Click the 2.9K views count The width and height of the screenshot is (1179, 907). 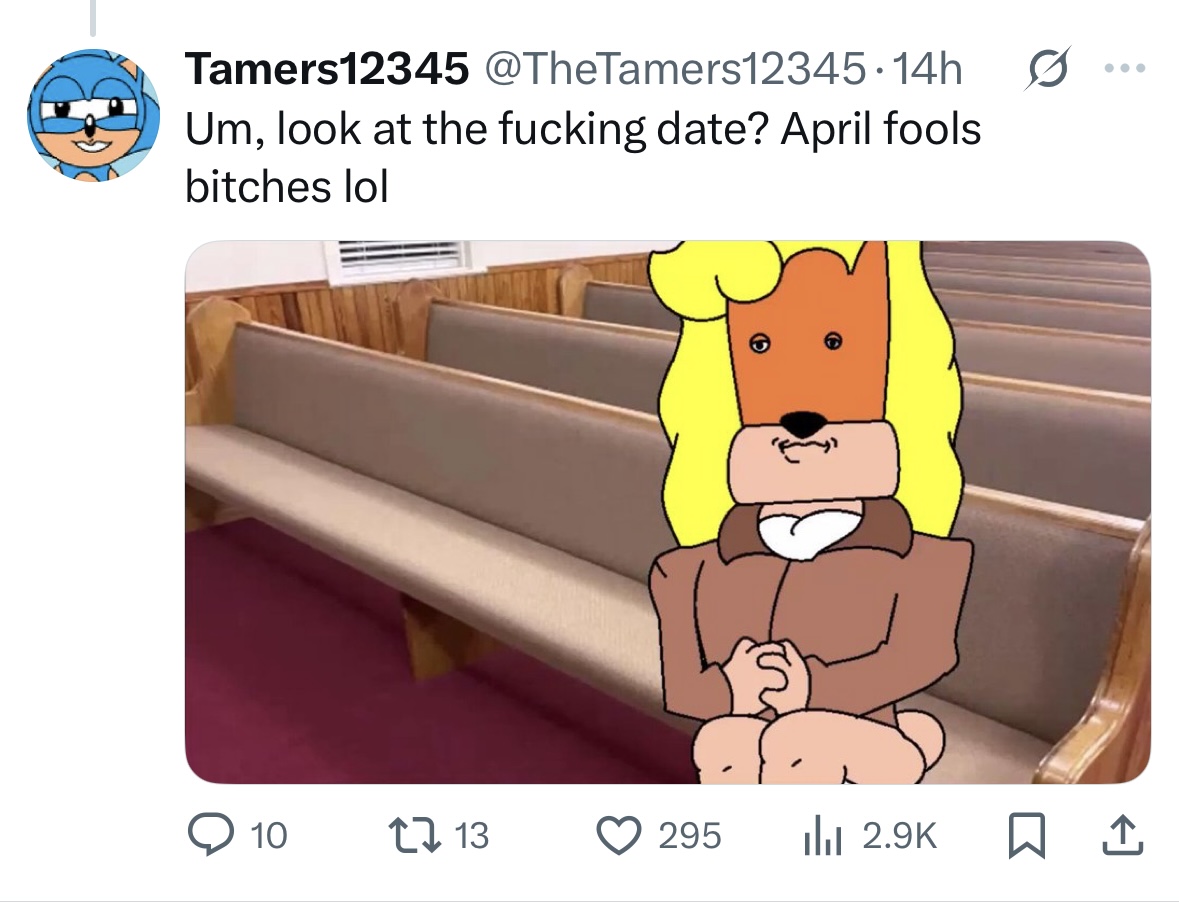(x=900, y=836)
